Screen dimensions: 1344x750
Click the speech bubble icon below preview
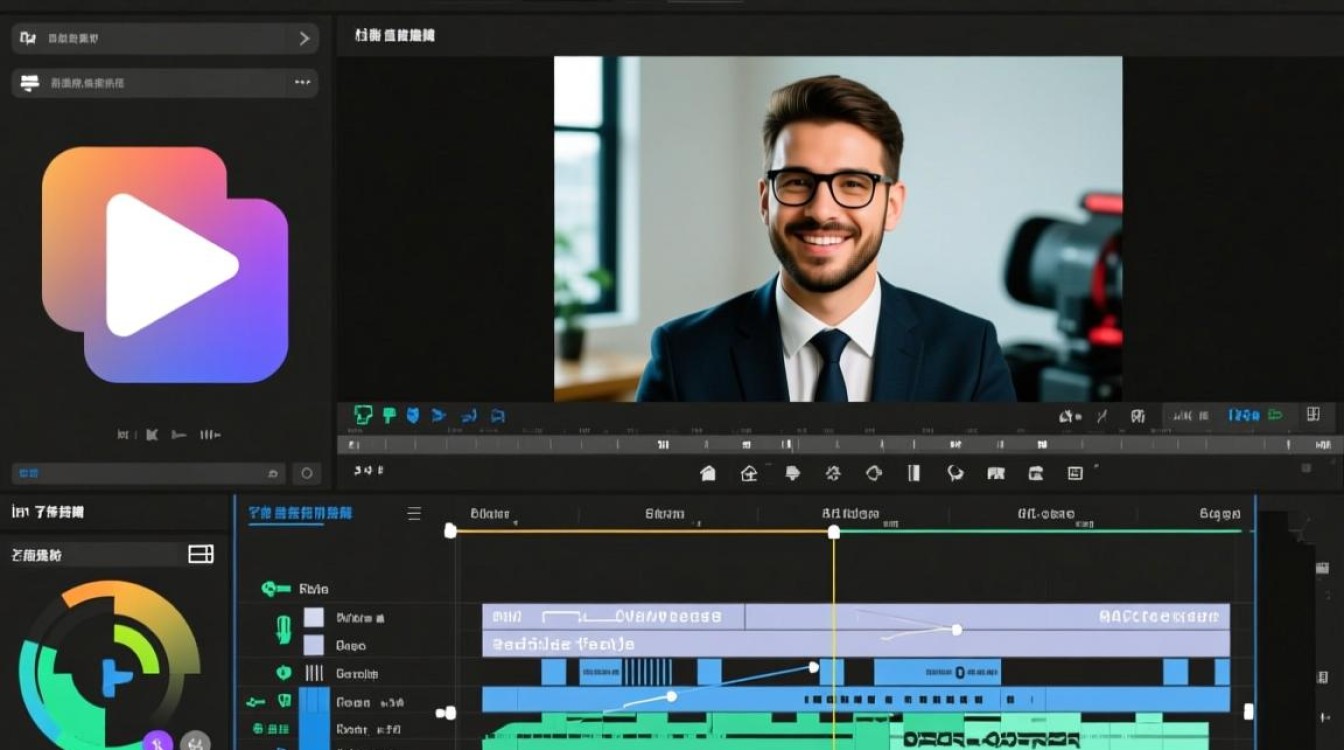[954, 473]
